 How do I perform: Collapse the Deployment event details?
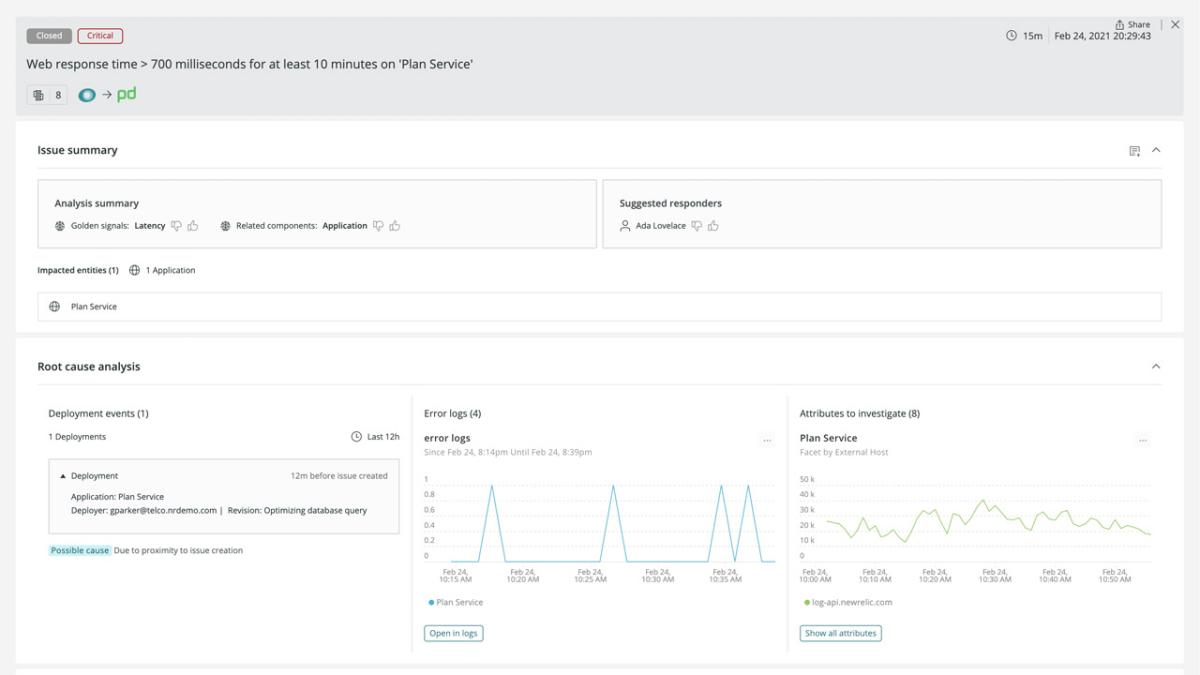[x=63, y=476]
